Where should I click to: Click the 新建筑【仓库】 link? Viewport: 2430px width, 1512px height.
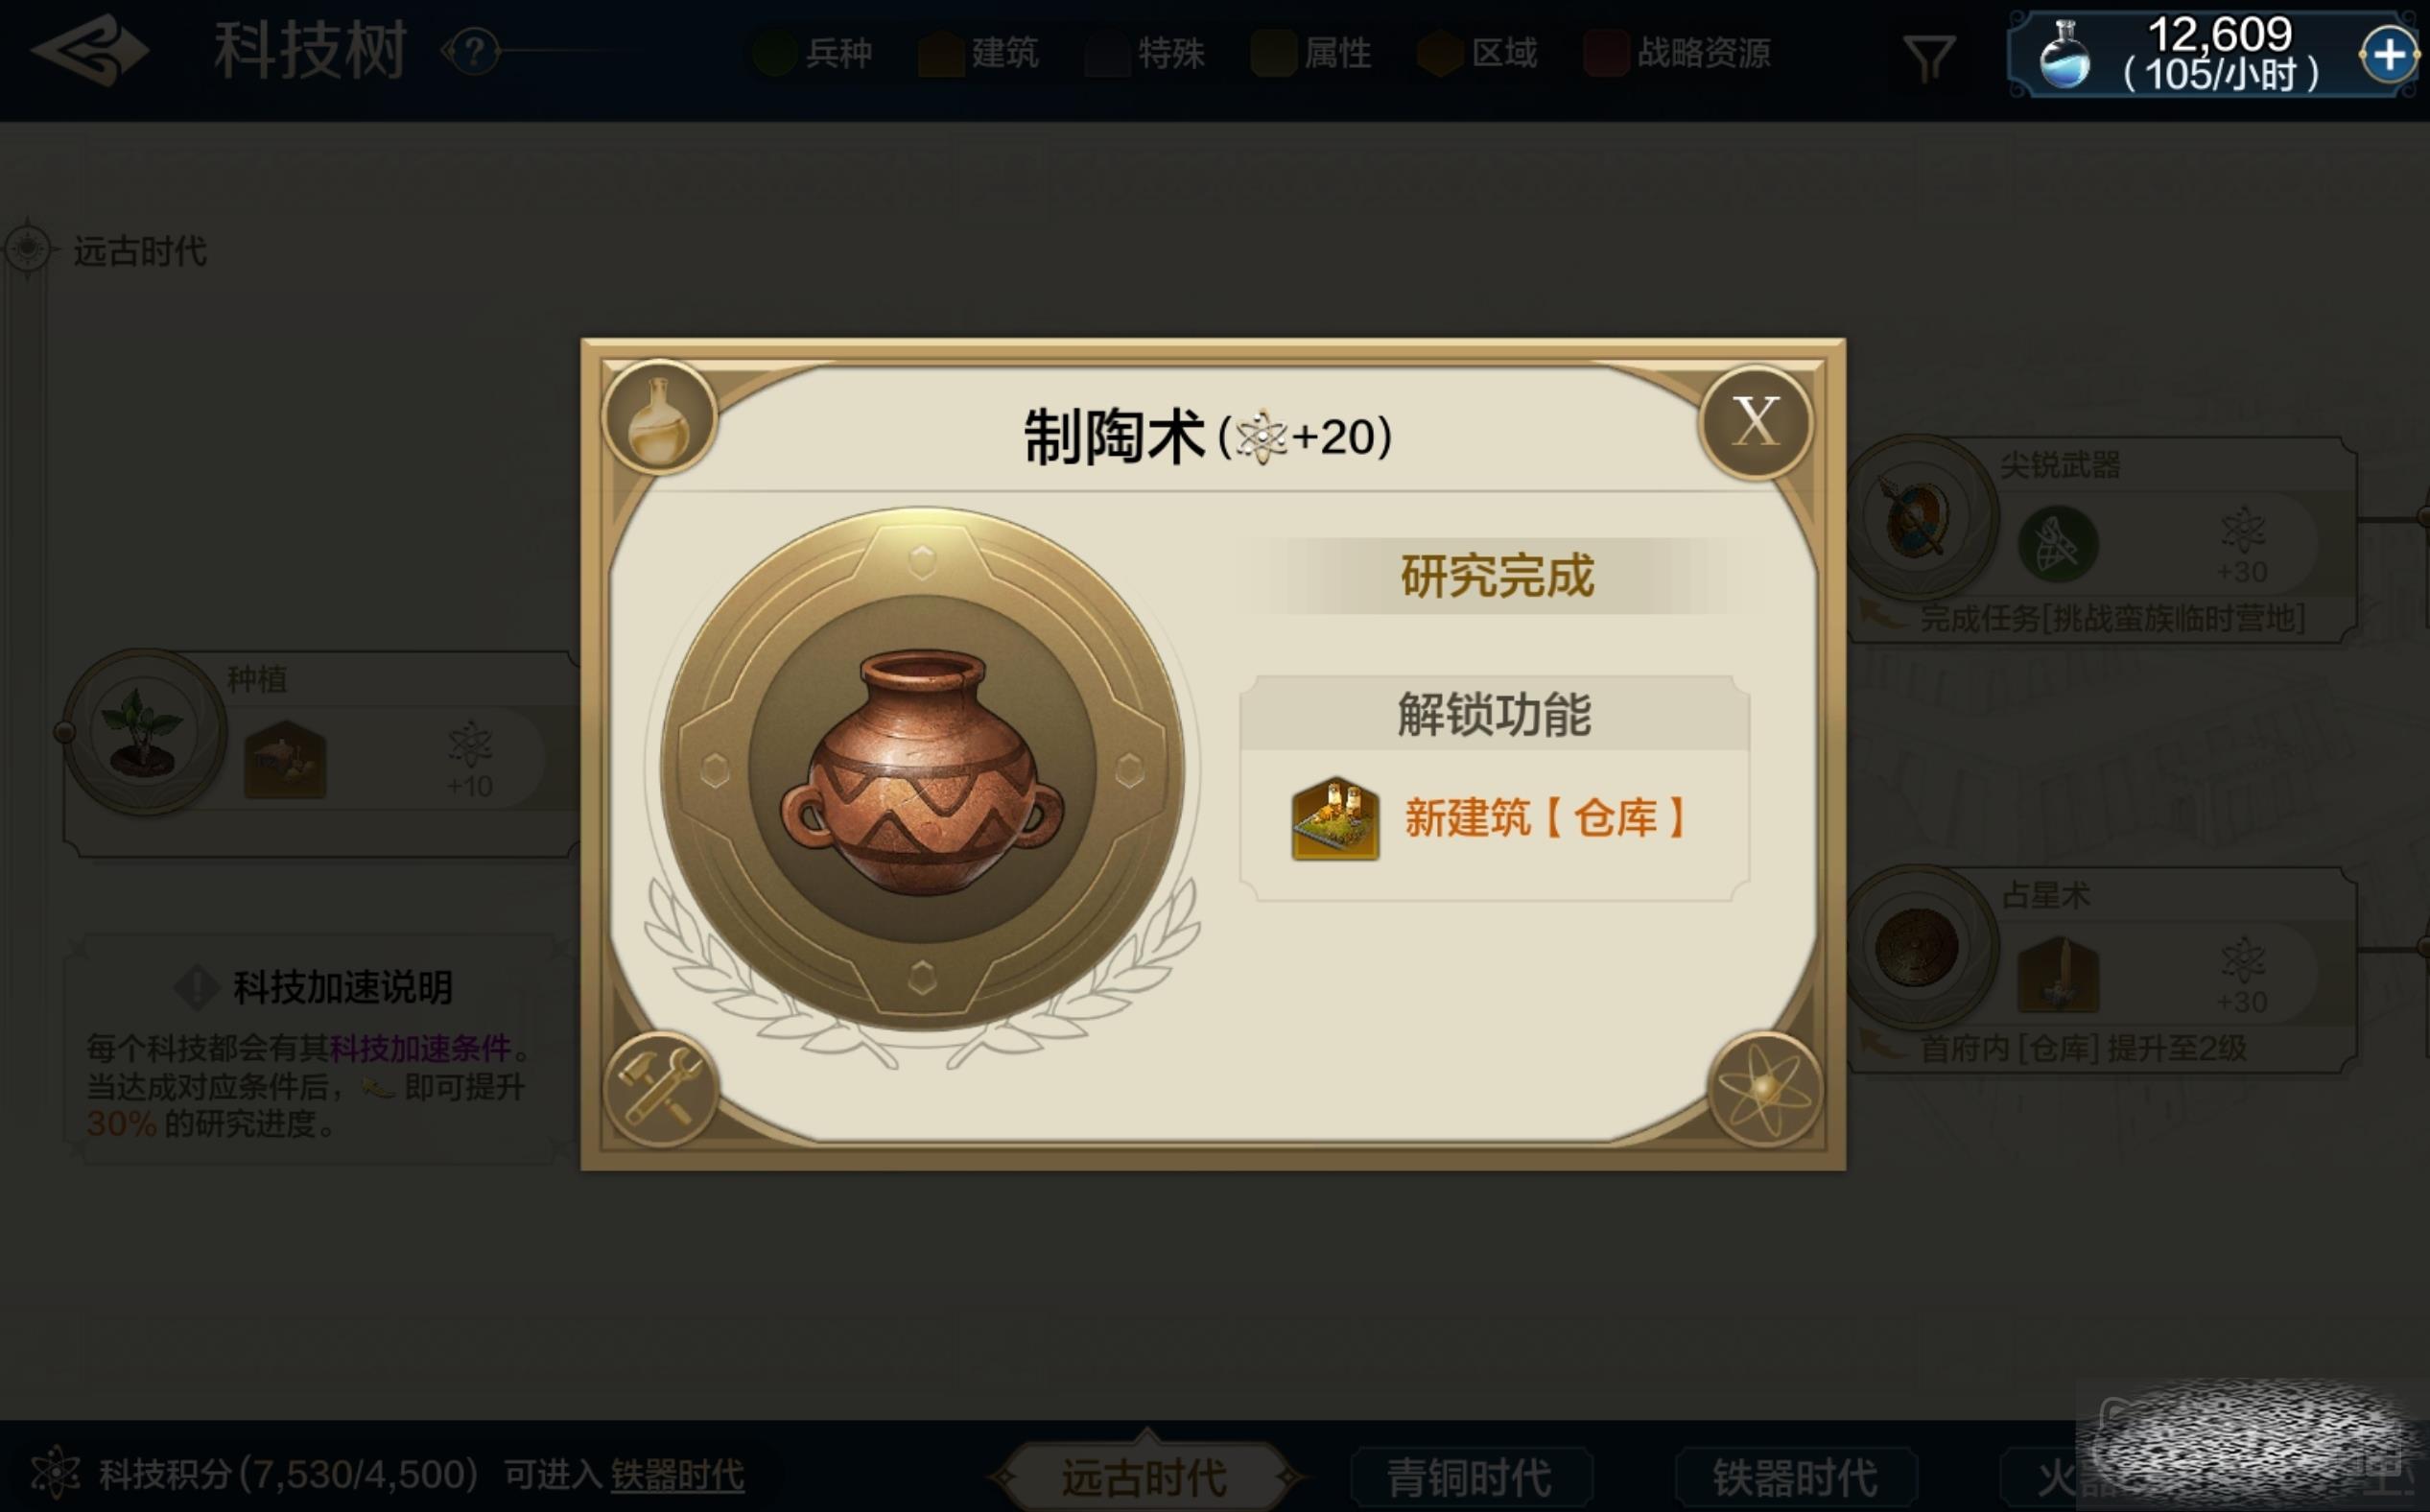coord(1546,818)
